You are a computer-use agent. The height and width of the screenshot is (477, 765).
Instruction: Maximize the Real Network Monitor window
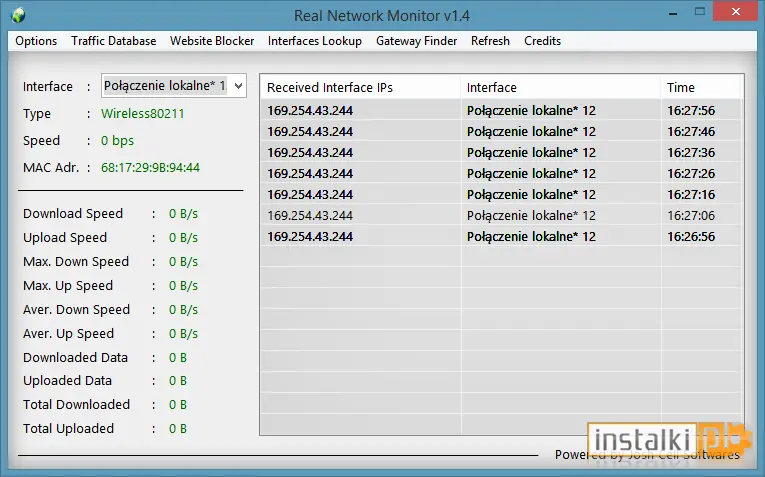(700, 12)
